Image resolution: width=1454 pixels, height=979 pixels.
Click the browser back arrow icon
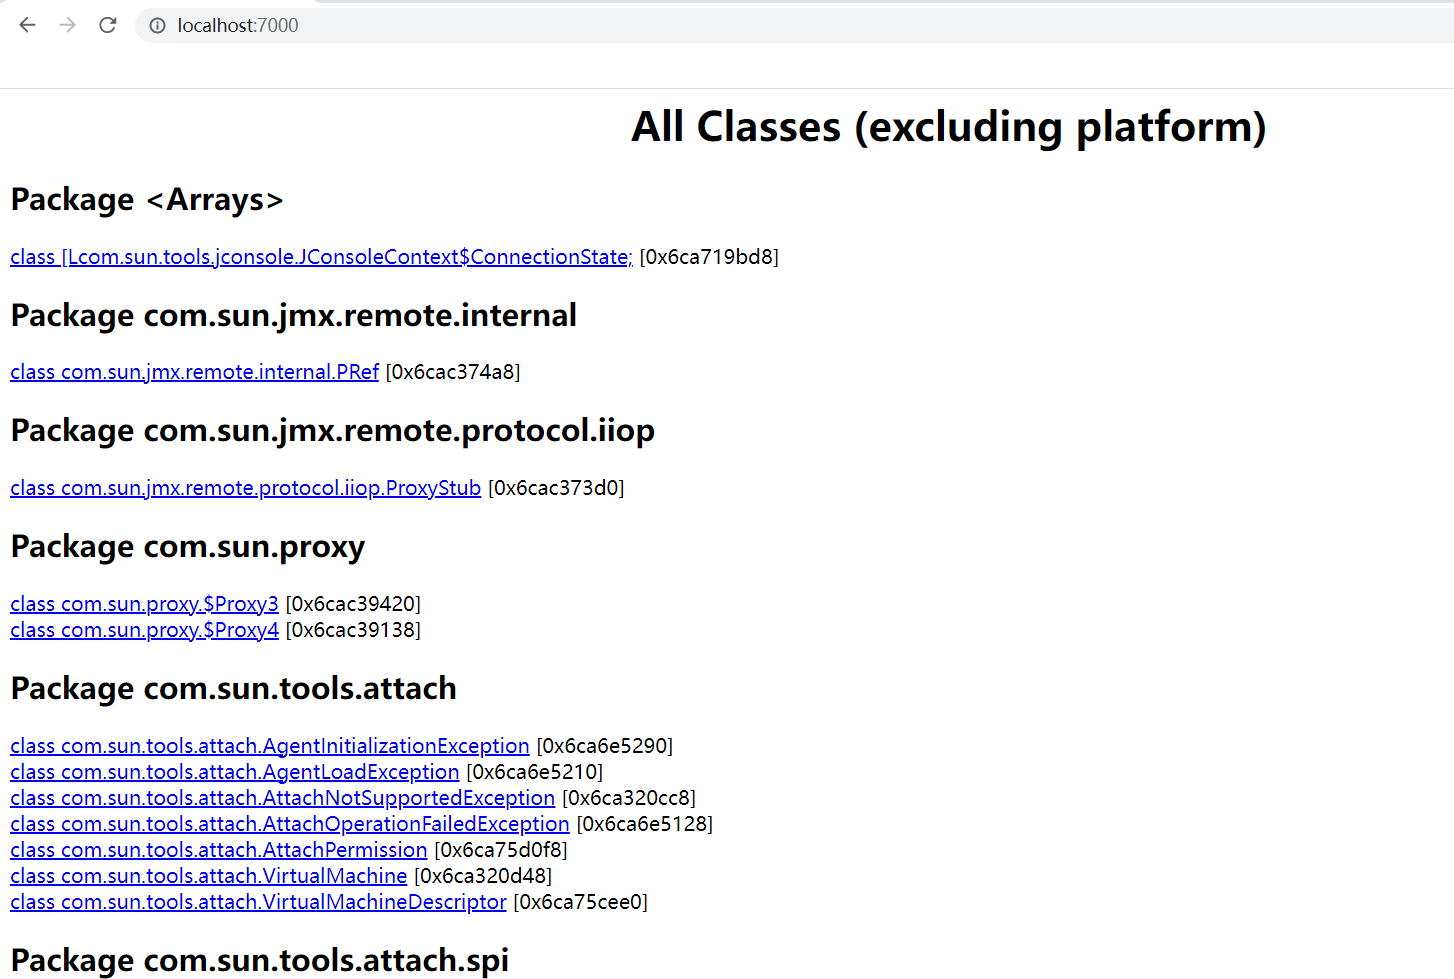[x=27, y=25]
